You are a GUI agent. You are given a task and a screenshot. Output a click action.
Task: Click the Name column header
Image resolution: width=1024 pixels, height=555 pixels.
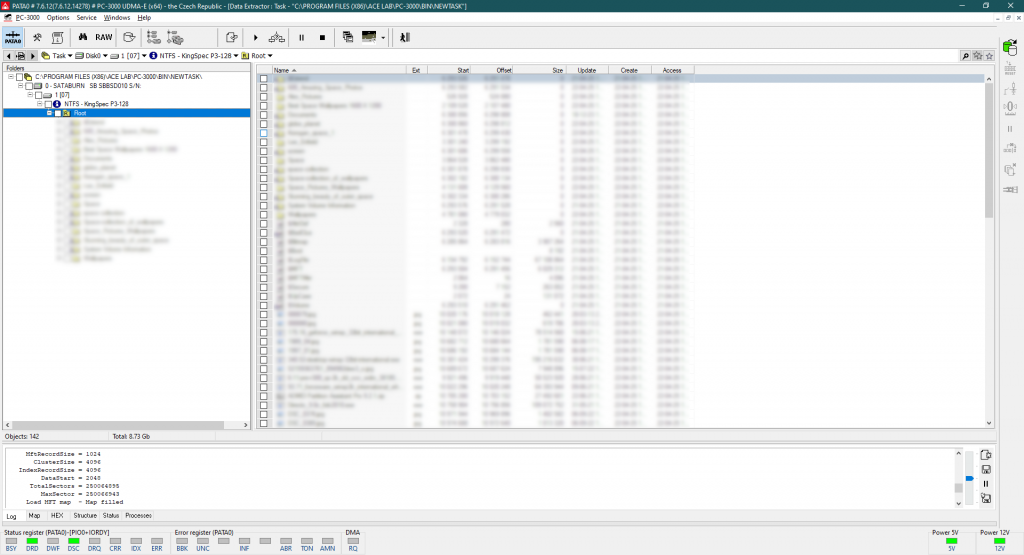pyautogui.click(x=281, y=70)
